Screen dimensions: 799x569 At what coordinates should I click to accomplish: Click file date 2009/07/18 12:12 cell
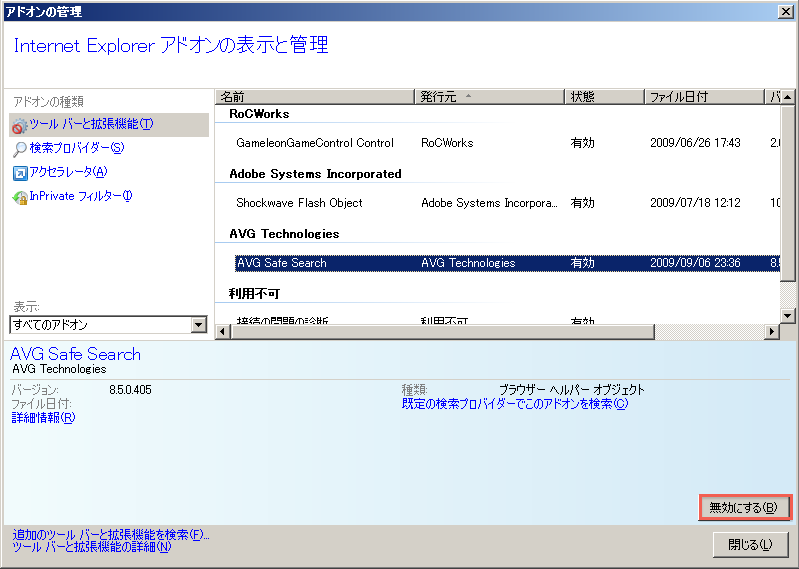click(695, 203)
